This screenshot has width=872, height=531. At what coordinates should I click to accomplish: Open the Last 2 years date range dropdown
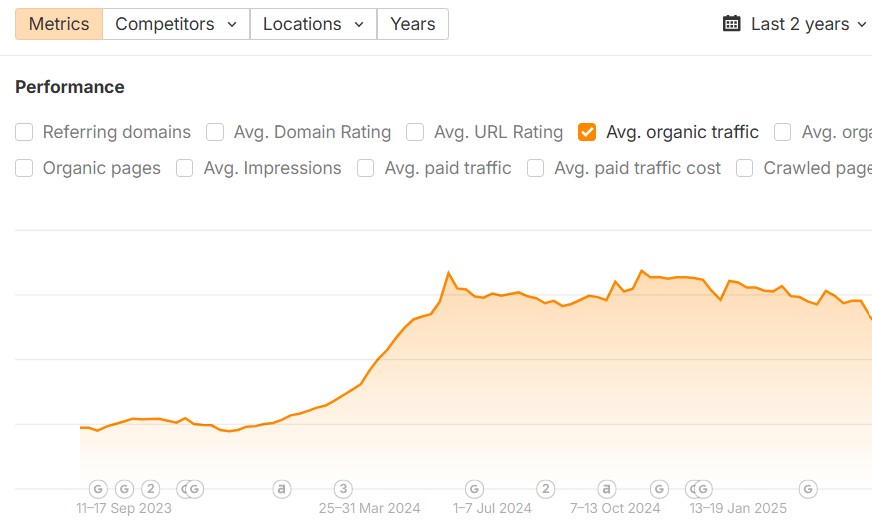[796, 24]
